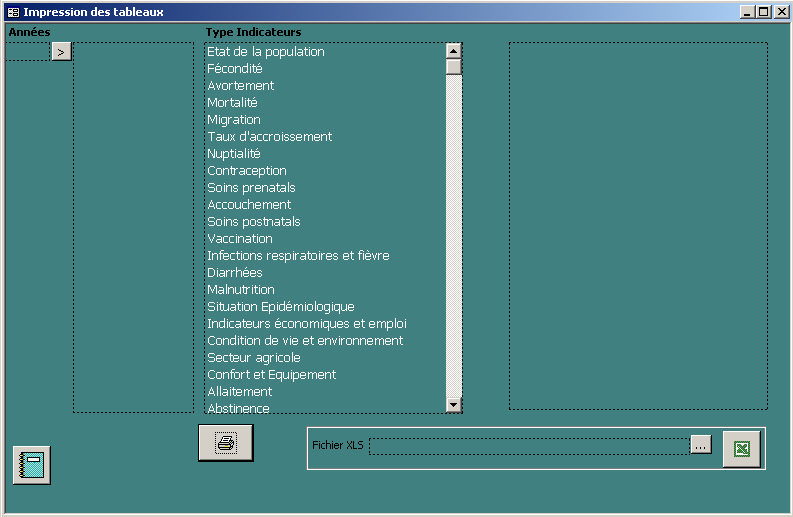793x517 pixels.
Task: Select 'Situation Epidémiologique' entry
Action: 281,307
